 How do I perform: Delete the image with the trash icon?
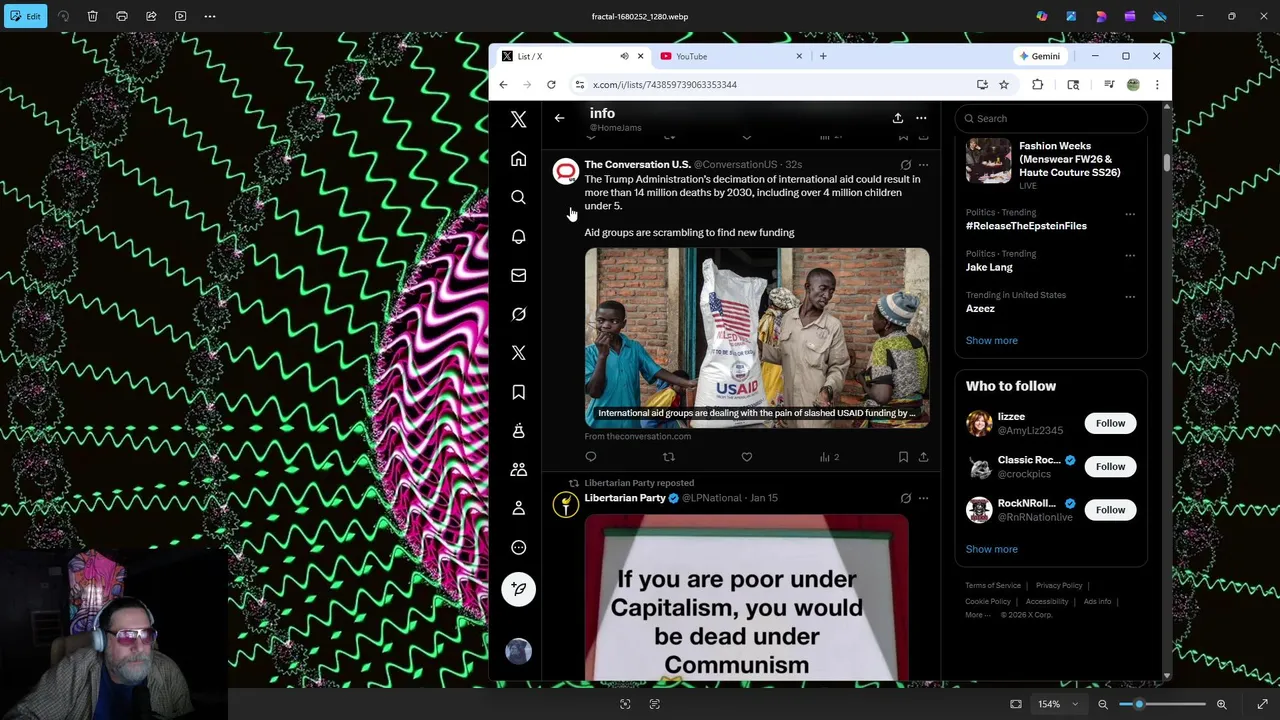coord(93,16)
